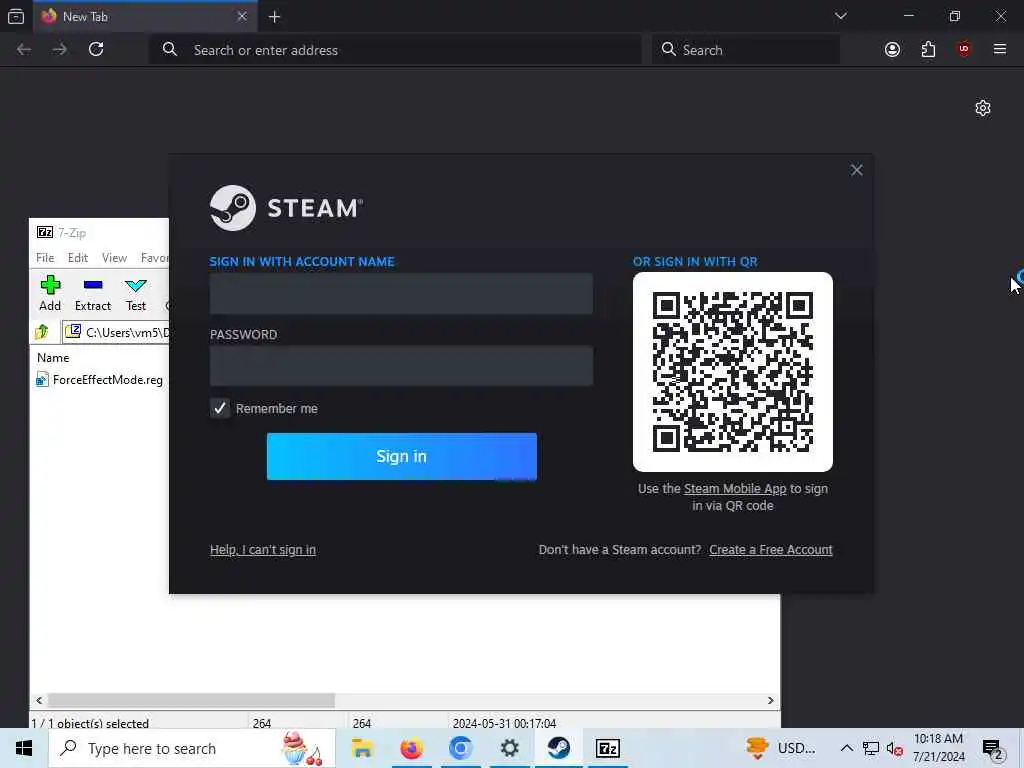Screen dimensions: 1024x768
Task: Open the Windows Start menu
Action: [24, 748]
